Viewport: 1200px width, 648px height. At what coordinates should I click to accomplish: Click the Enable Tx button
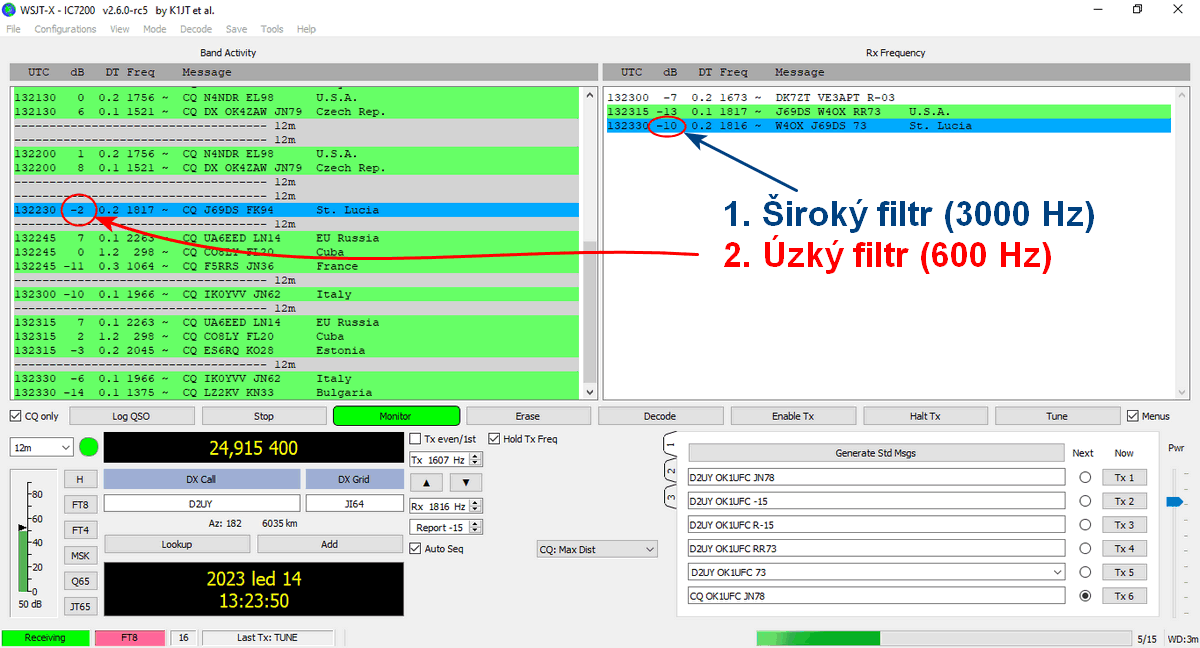tap(793, 416)
